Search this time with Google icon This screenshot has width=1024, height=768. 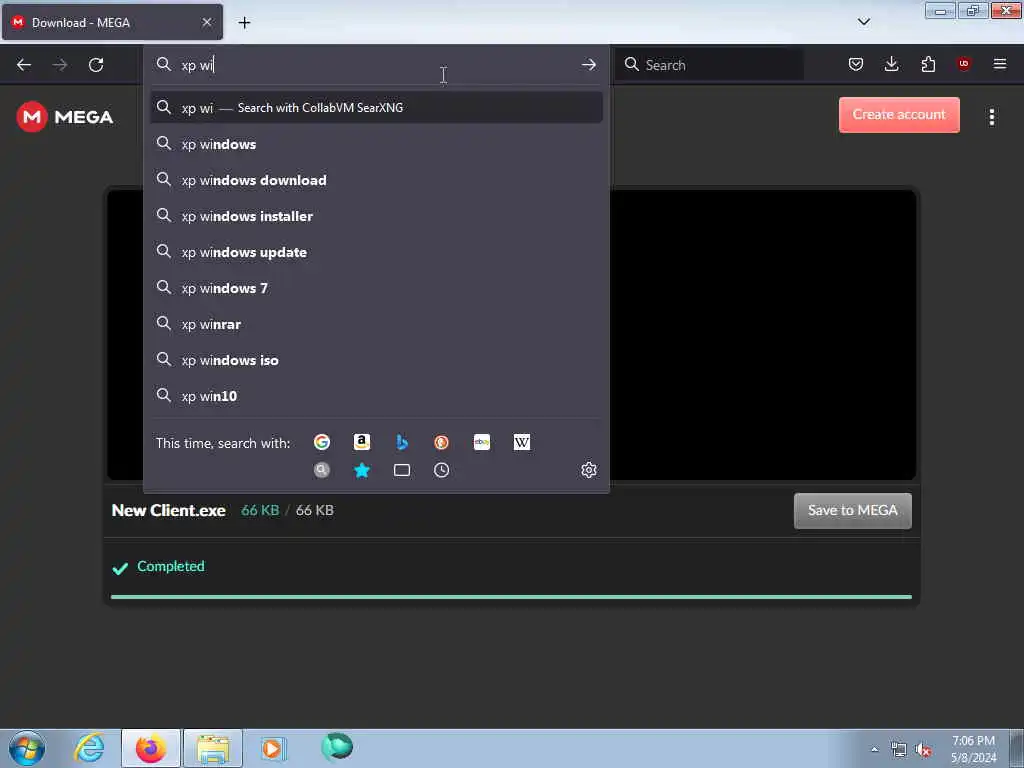[321, 442]
